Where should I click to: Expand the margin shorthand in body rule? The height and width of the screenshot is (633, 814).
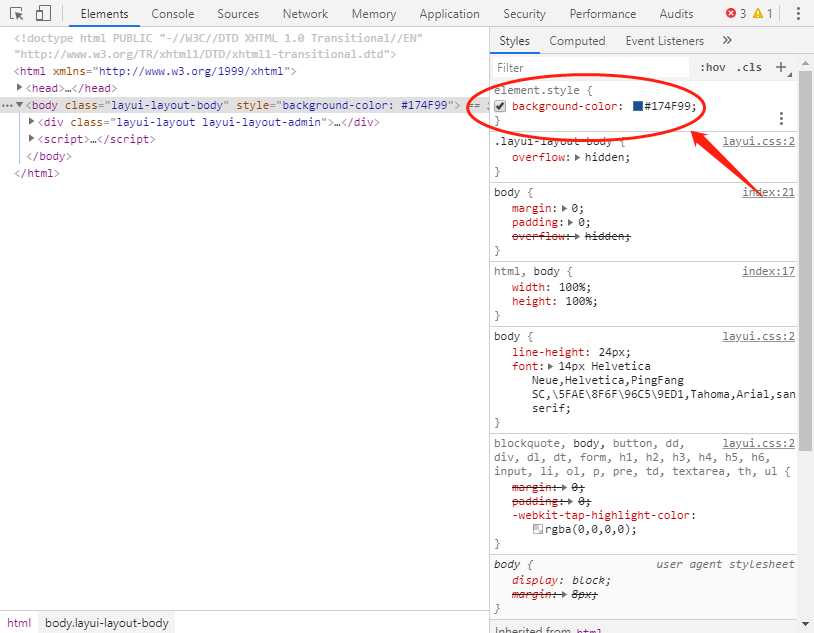coord(564,208)
